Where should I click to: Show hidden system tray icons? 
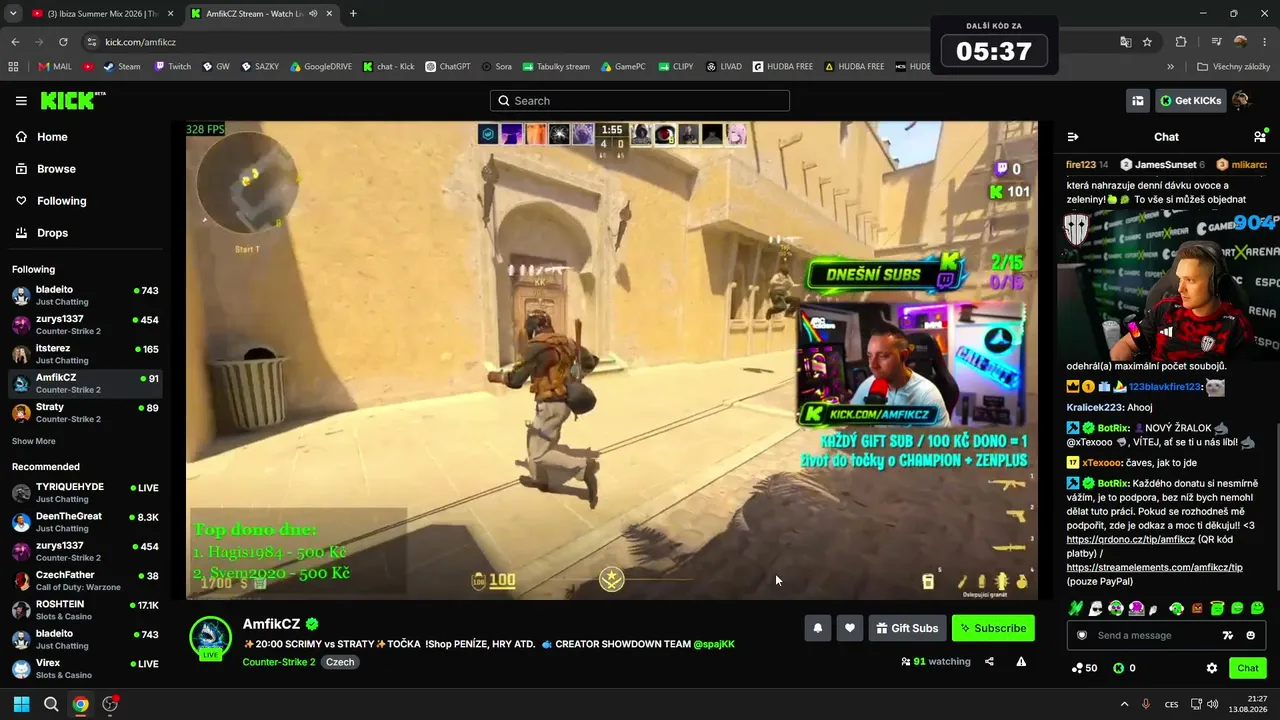(1124, 704)
